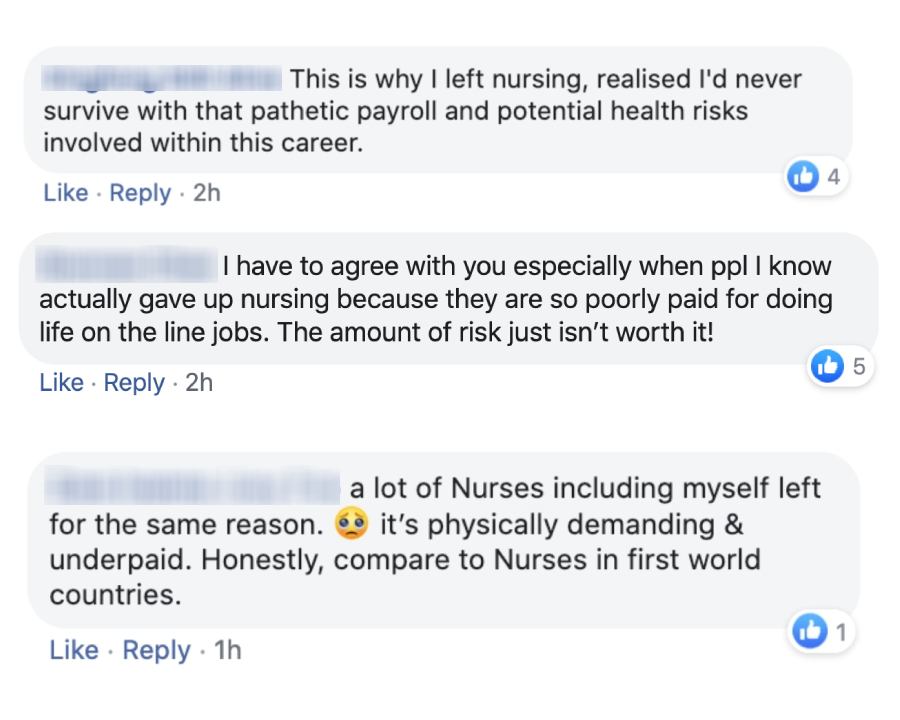900x720 pixels.
Task: Reply to the "pathetic payroll" comment
Action: pos(140,193)
